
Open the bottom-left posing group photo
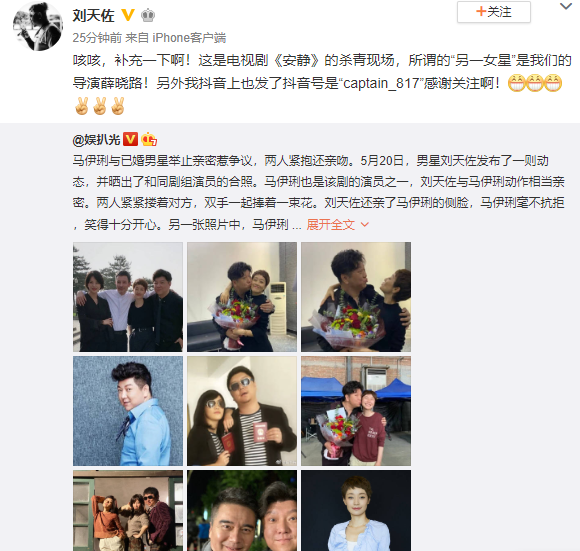pos(128,511)
